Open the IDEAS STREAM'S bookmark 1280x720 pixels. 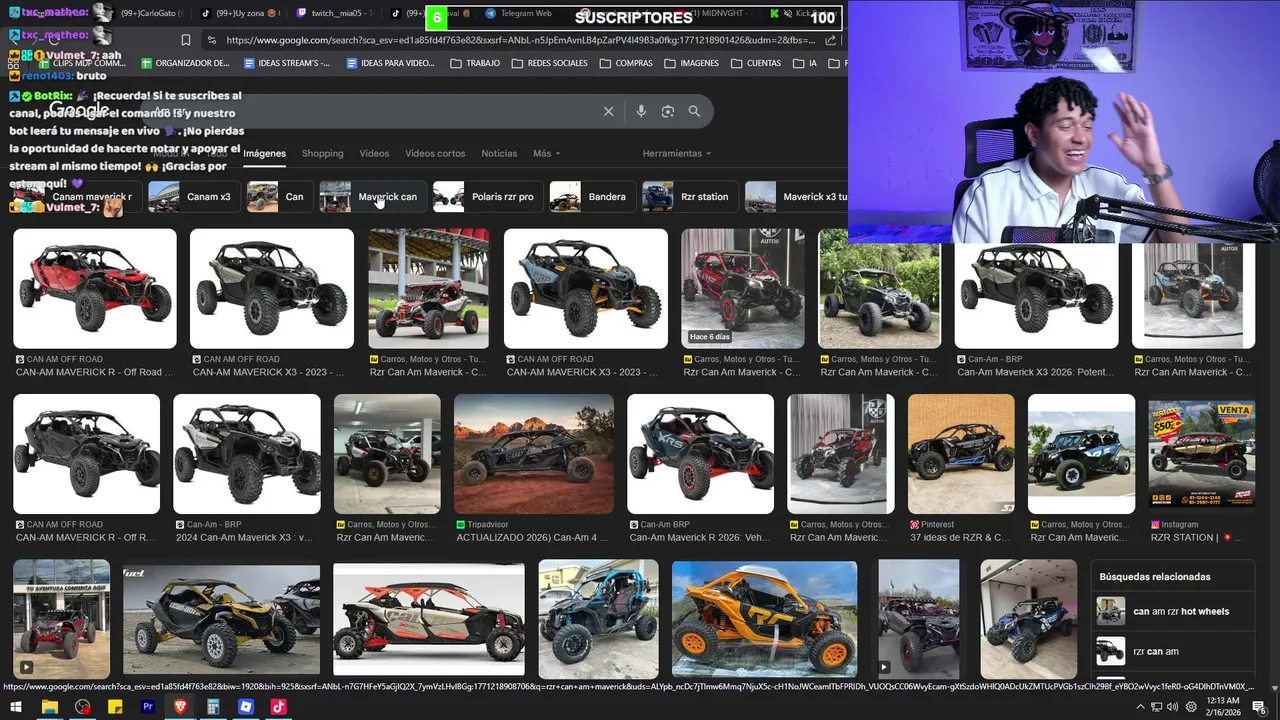287,63
